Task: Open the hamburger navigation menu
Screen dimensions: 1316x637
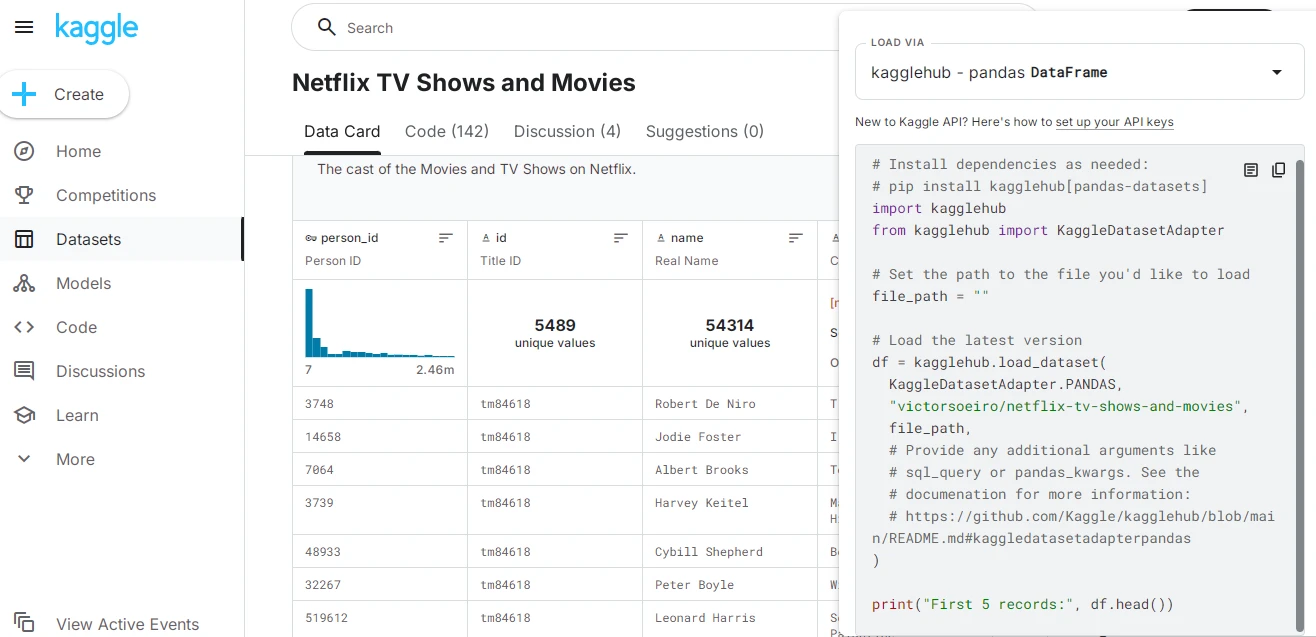Action: (24, 28)
